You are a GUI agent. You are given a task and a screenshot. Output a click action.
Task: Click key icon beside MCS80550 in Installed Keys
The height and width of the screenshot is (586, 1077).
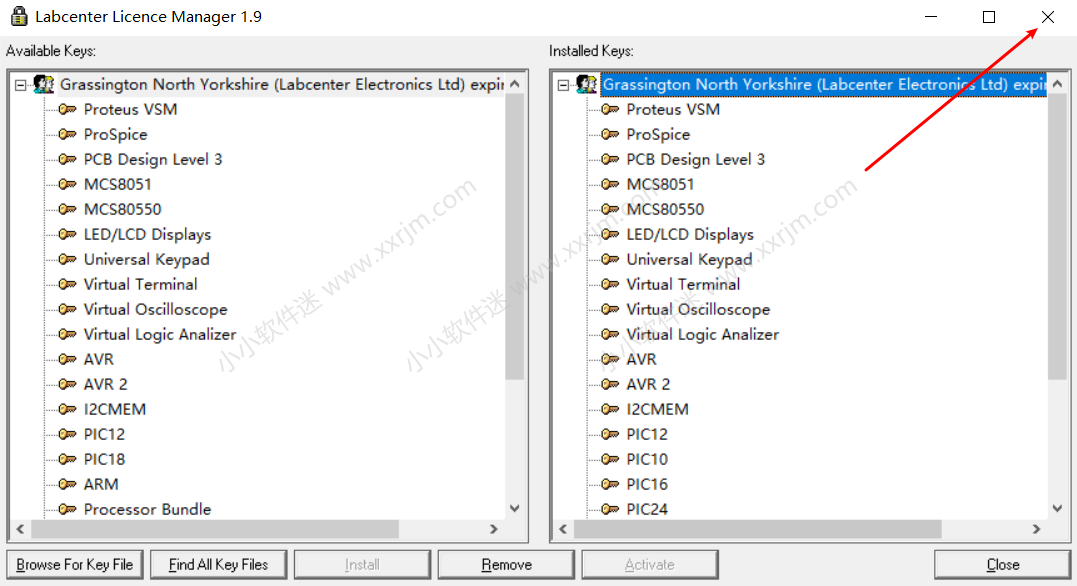(x=610, y=209)
